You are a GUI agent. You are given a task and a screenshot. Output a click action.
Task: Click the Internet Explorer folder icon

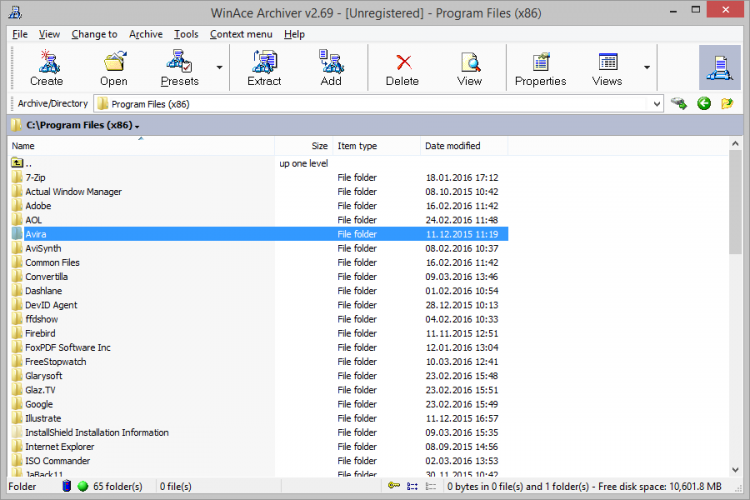pos(17,446)
